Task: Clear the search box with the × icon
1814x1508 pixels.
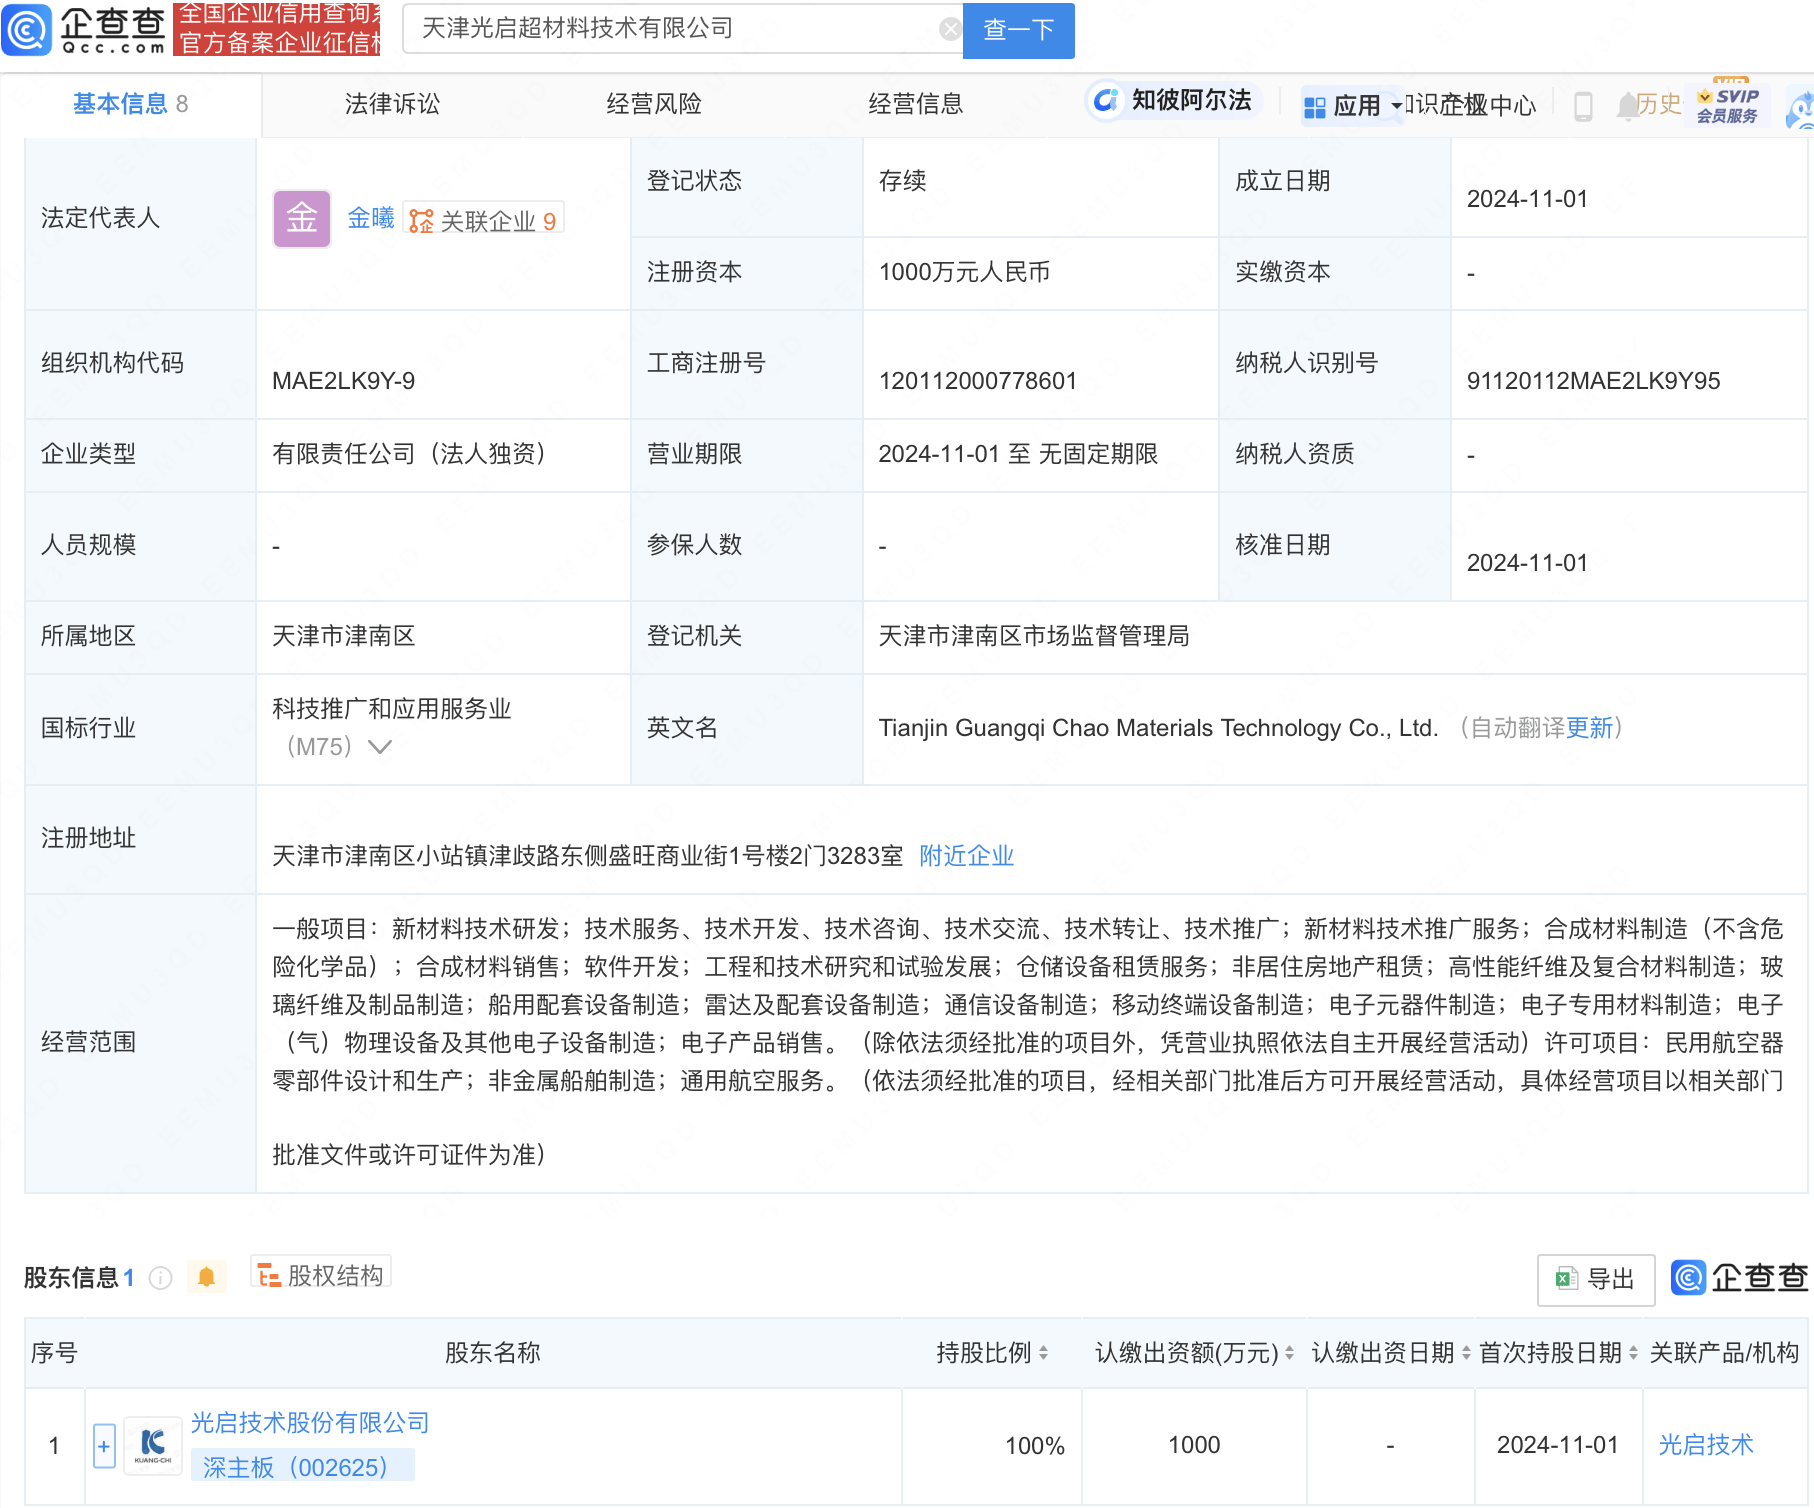Action: [949, 28]
